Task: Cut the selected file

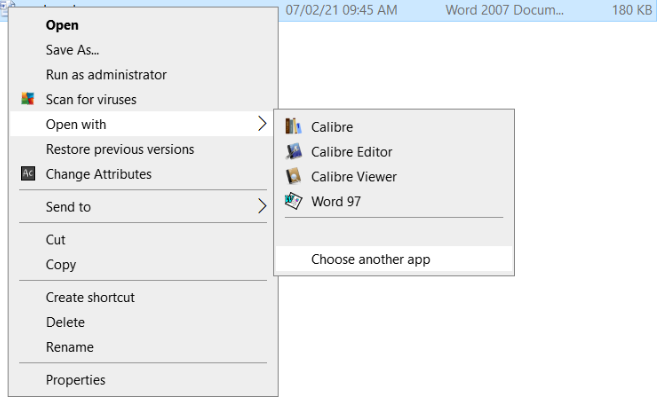Action: pos(56,240)
